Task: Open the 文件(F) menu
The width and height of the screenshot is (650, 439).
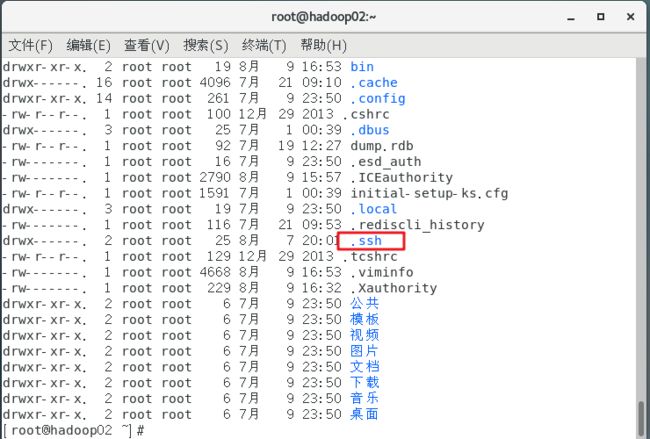Action: coord(30,45)
